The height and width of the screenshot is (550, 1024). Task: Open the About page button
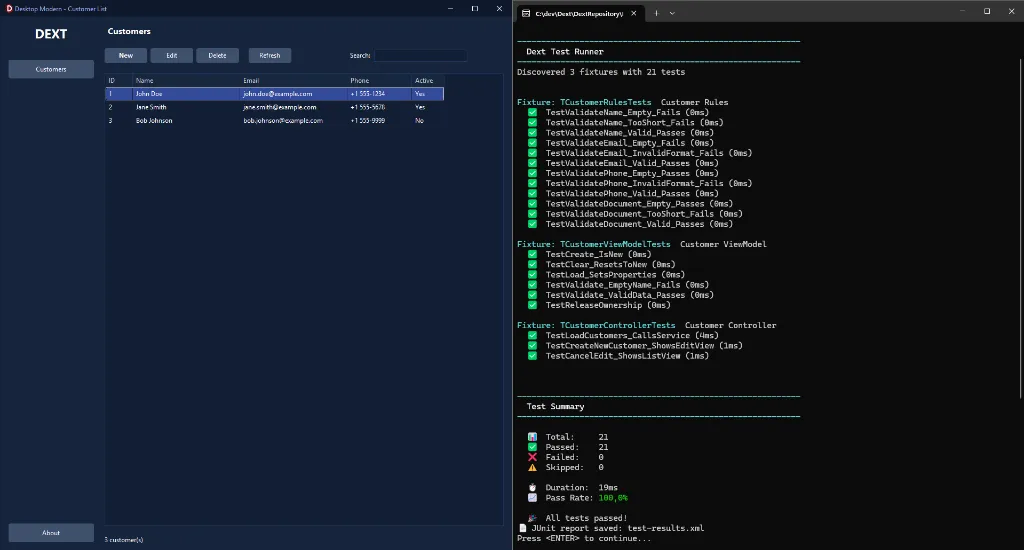tap(51, 532)
